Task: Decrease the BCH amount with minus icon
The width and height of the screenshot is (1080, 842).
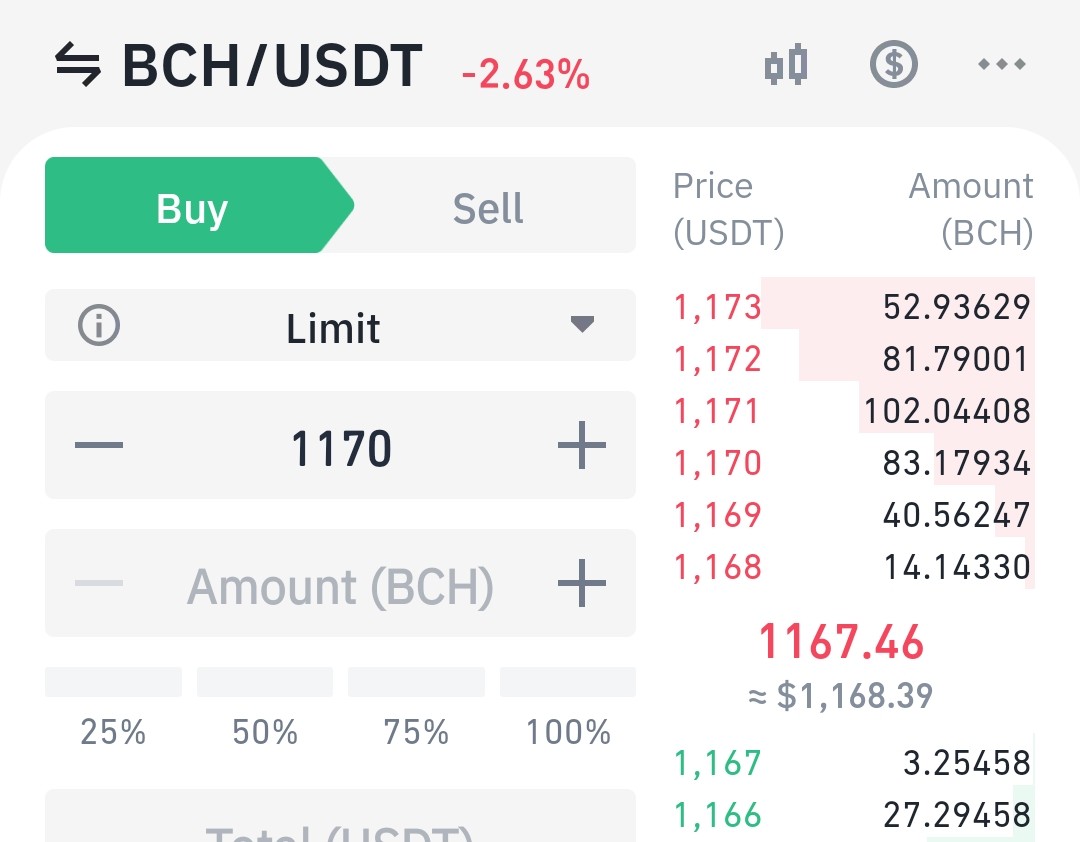Action: coord(98,583)
